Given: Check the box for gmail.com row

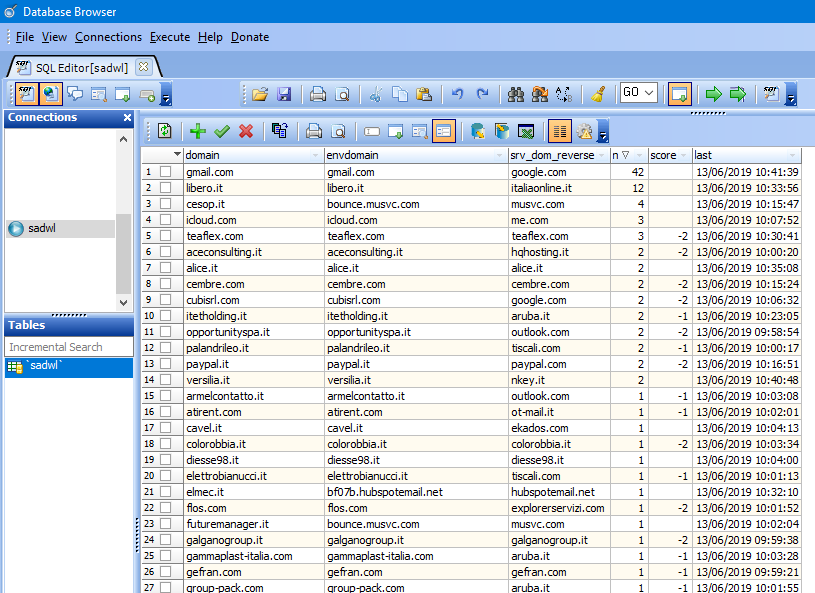Looking at the screenshot, I should click(165, 172).
